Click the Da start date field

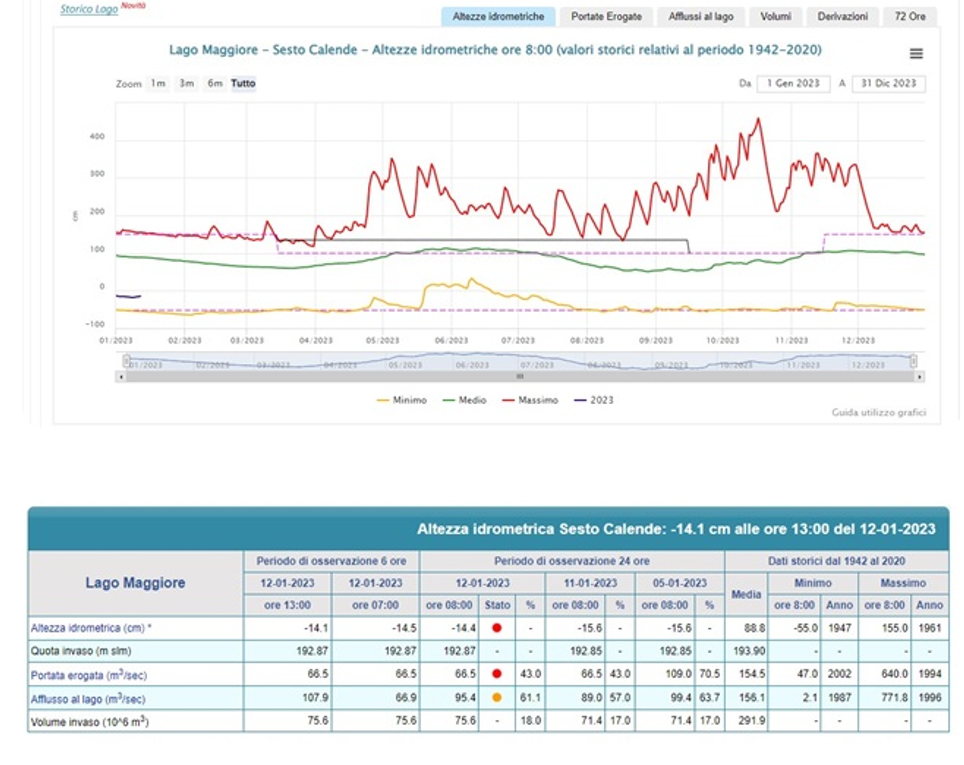[793, 84]
